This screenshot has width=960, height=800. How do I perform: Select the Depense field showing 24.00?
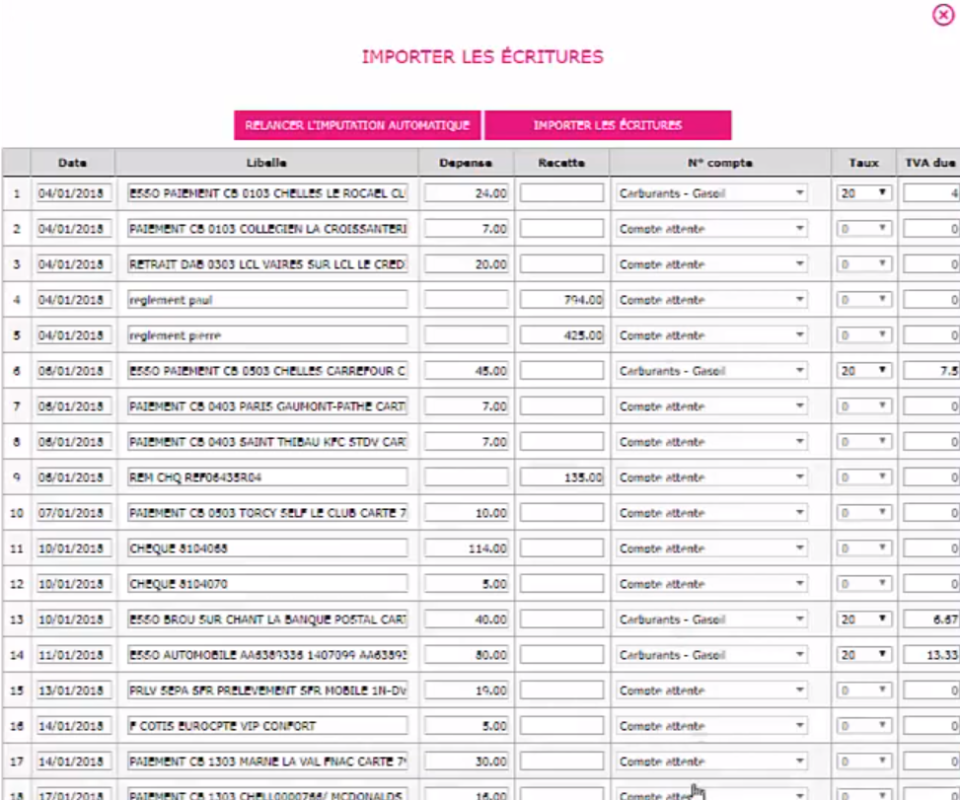coord(467,193)
